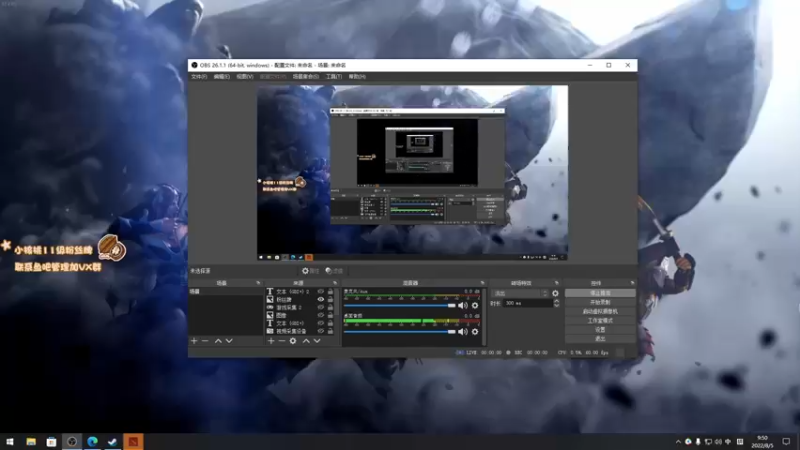Show hidden system tray icons chevron
Screen dimensions: 800x450
coord(678,442)
